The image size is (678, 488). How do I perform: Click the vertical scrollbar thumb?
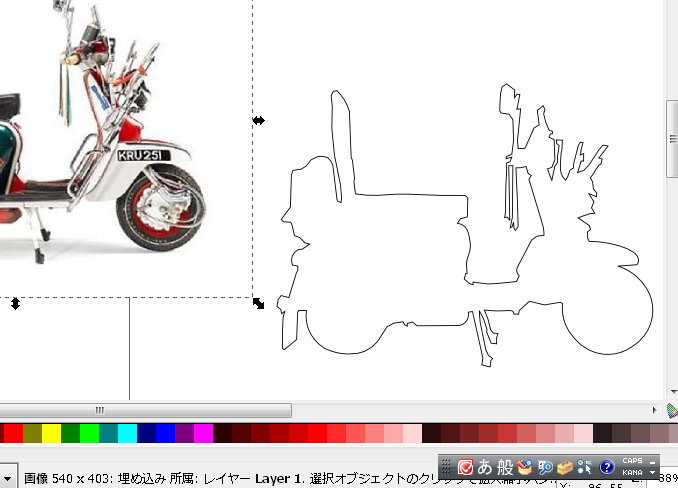(672, 138)
